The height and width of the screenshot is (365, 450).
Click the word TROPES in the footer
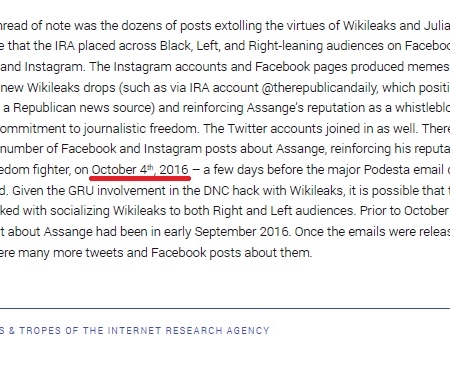(40, 330)
